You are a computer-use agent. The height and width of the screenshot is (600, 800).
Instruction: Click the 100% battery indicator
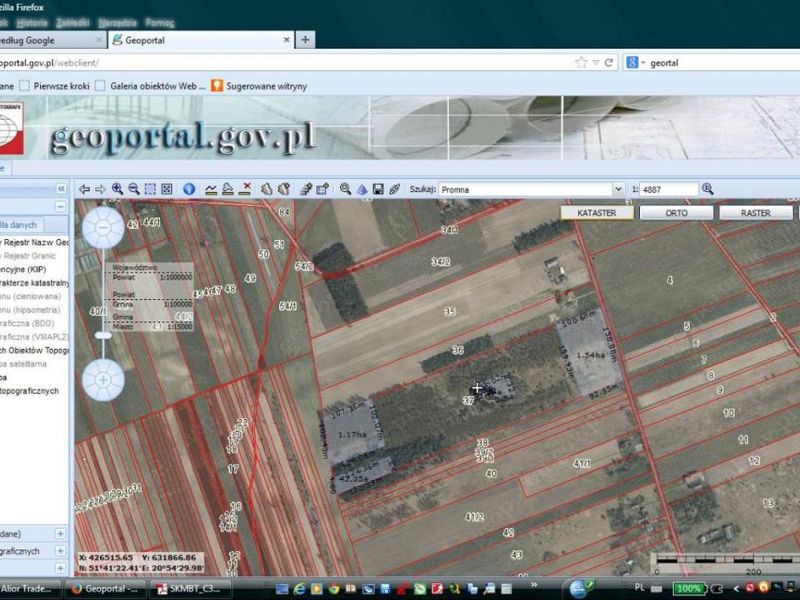coord(688,588)
